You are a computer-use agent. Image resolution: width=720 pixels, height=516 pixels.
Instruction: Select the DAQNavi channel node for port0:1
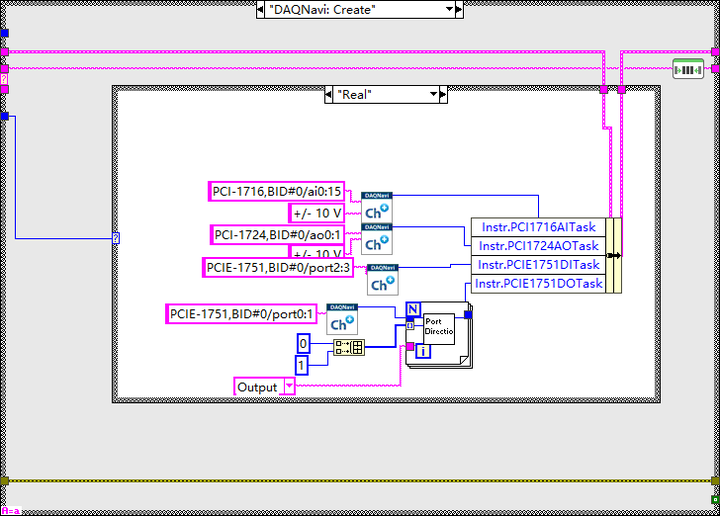tap(342, 319)
